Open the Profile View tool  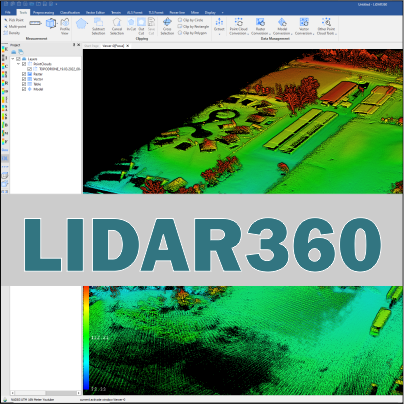65,26
